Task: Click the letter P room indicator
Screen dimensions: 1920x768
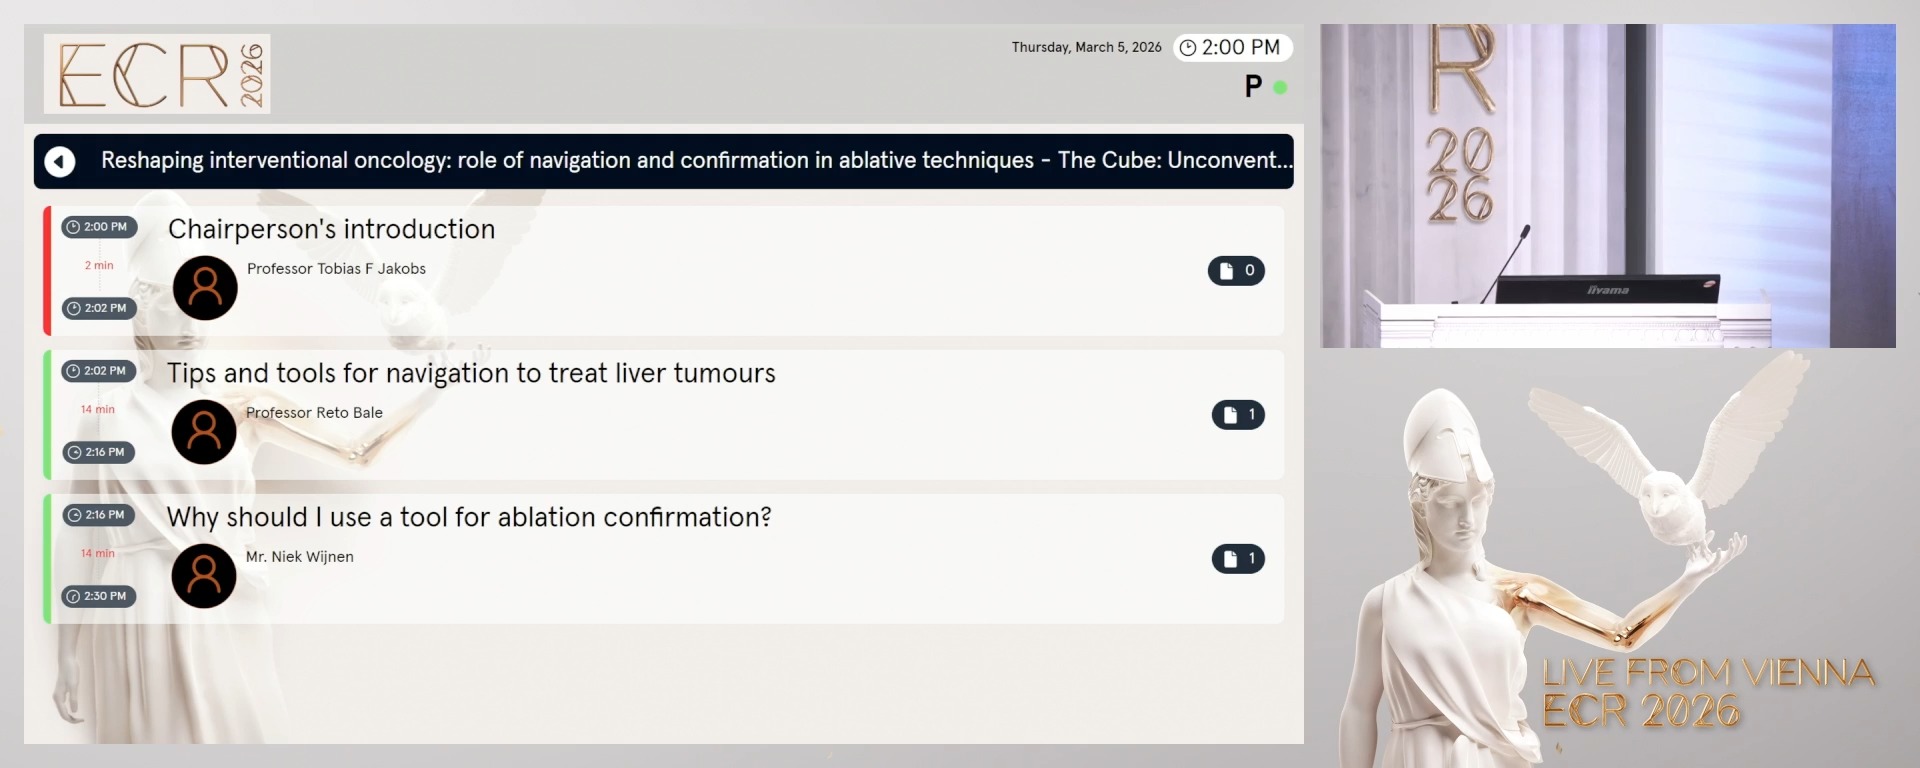Action: (1253, 87)
